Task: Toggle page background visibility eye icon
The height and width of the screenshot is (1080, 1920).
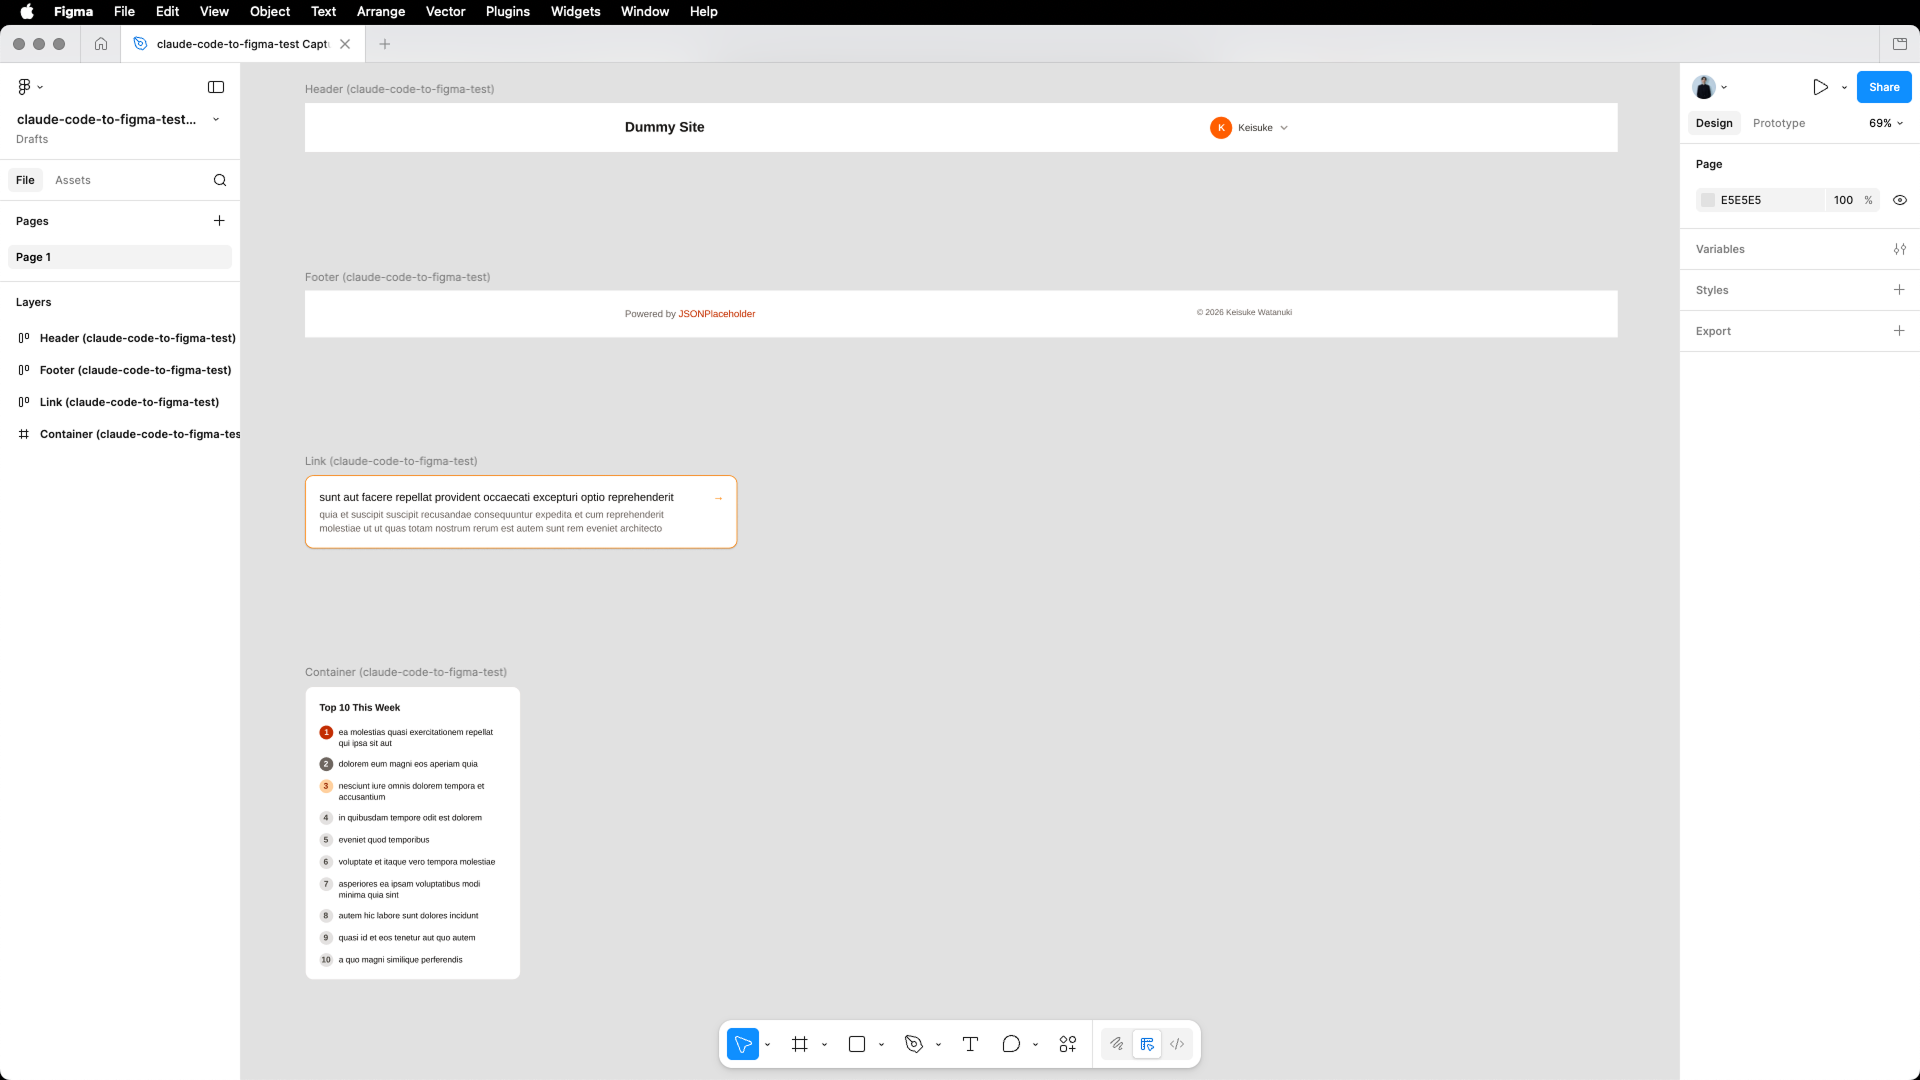Action: click(1900, 200)
